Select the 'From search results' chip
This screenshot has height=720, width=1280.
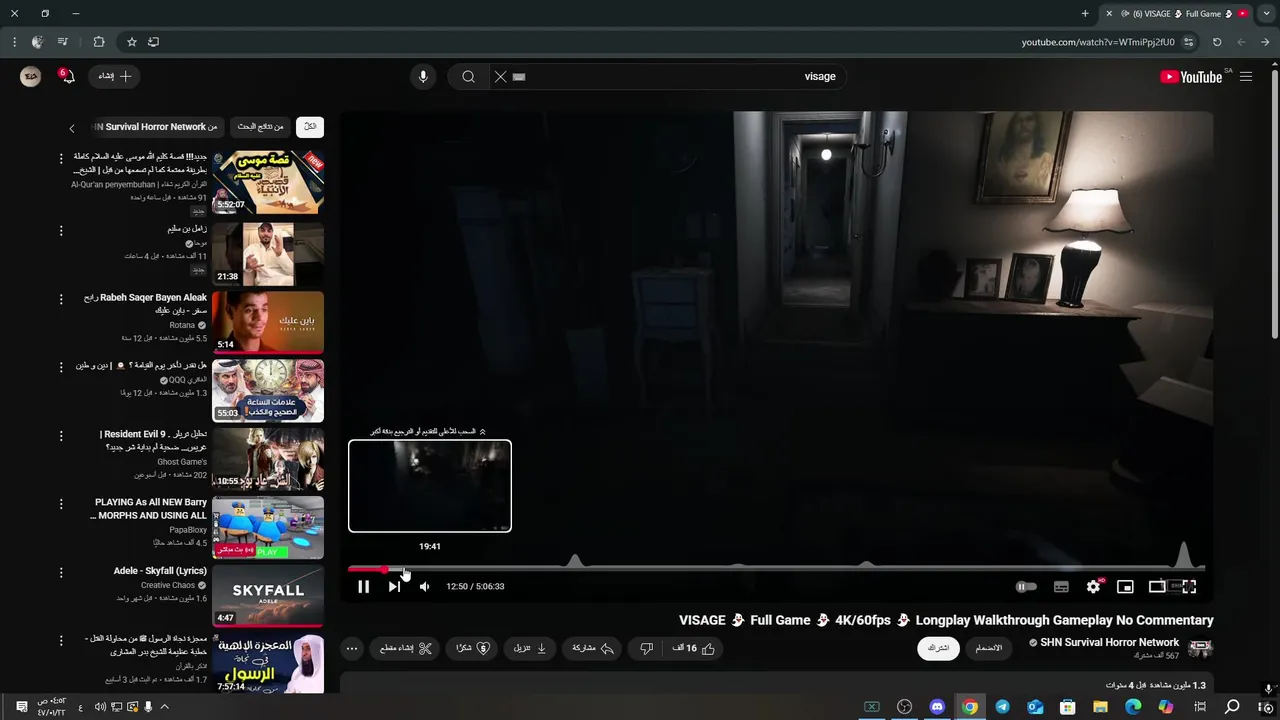click(x=260, y=127)
